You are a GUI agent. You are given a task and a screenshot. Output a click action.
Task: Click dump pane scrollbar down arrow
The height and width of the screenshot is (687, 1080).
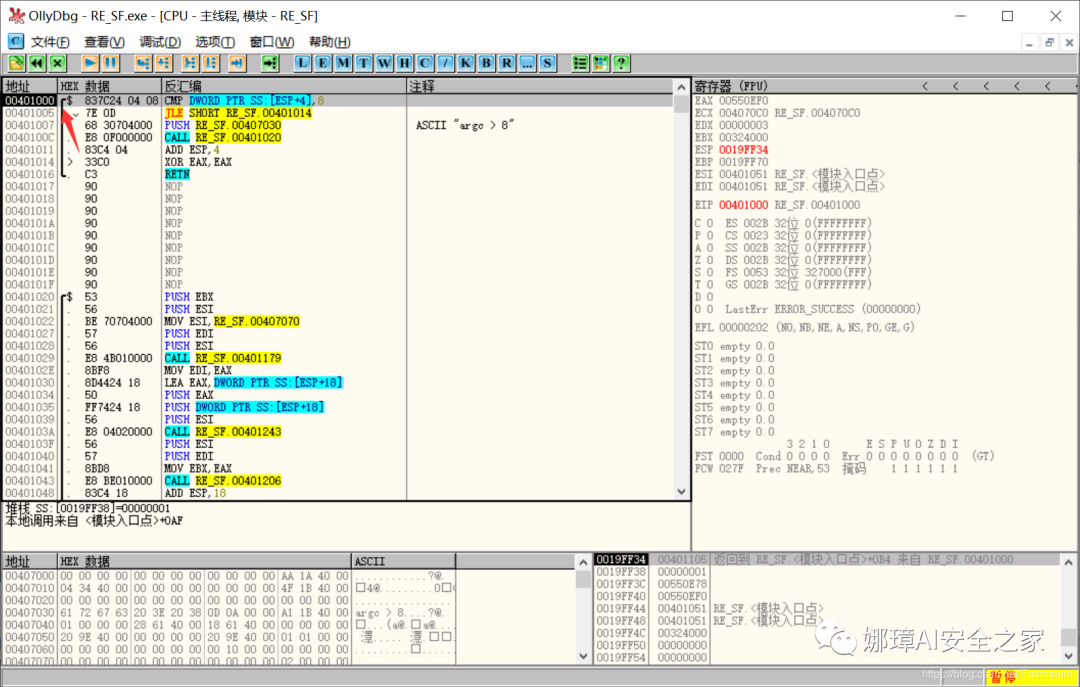coord(583,657)
